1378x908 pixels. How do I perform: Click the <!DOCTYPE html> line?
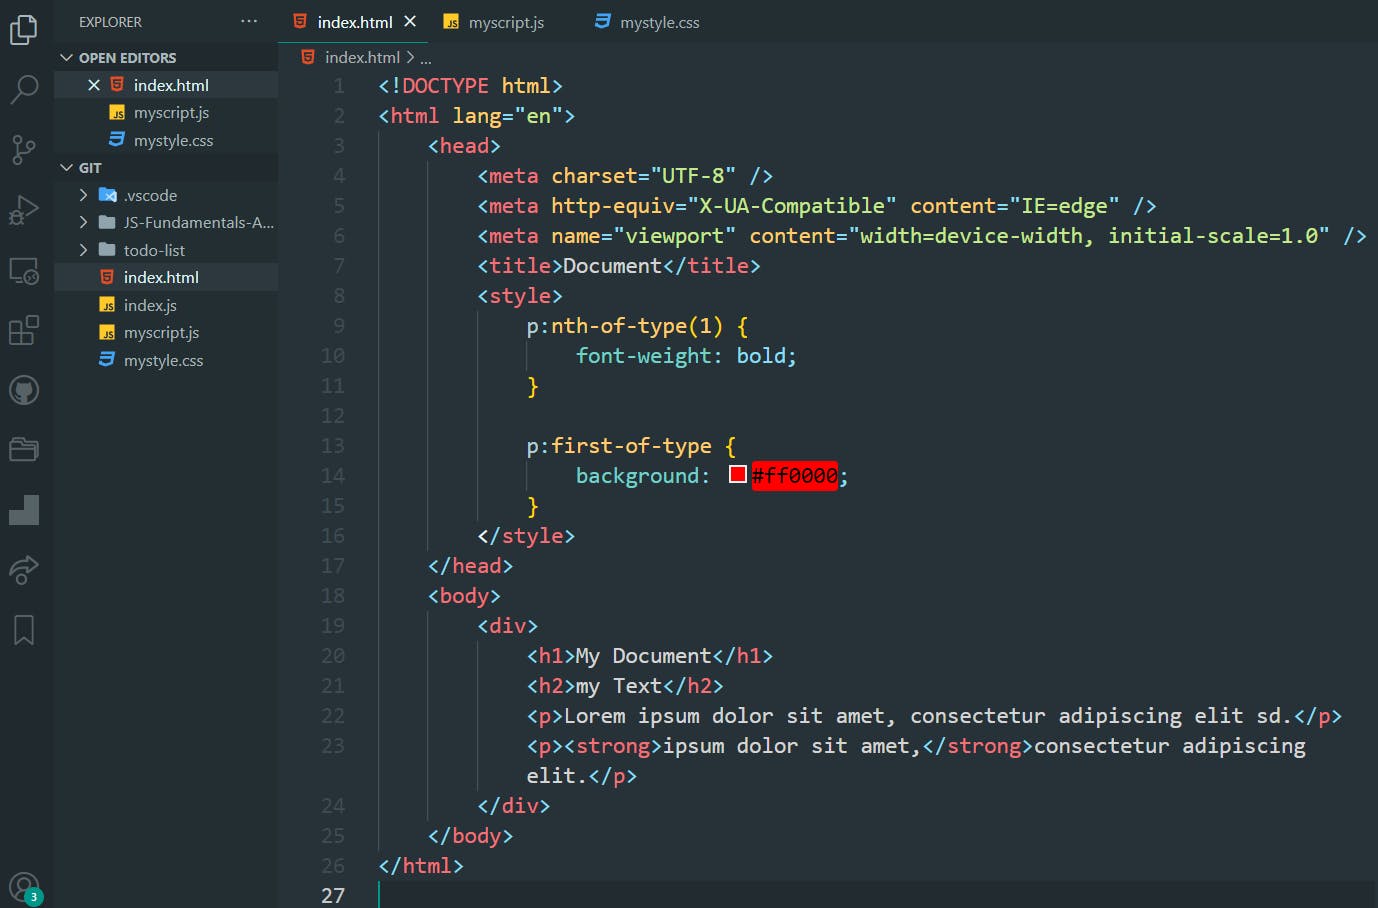click(470, 86)
